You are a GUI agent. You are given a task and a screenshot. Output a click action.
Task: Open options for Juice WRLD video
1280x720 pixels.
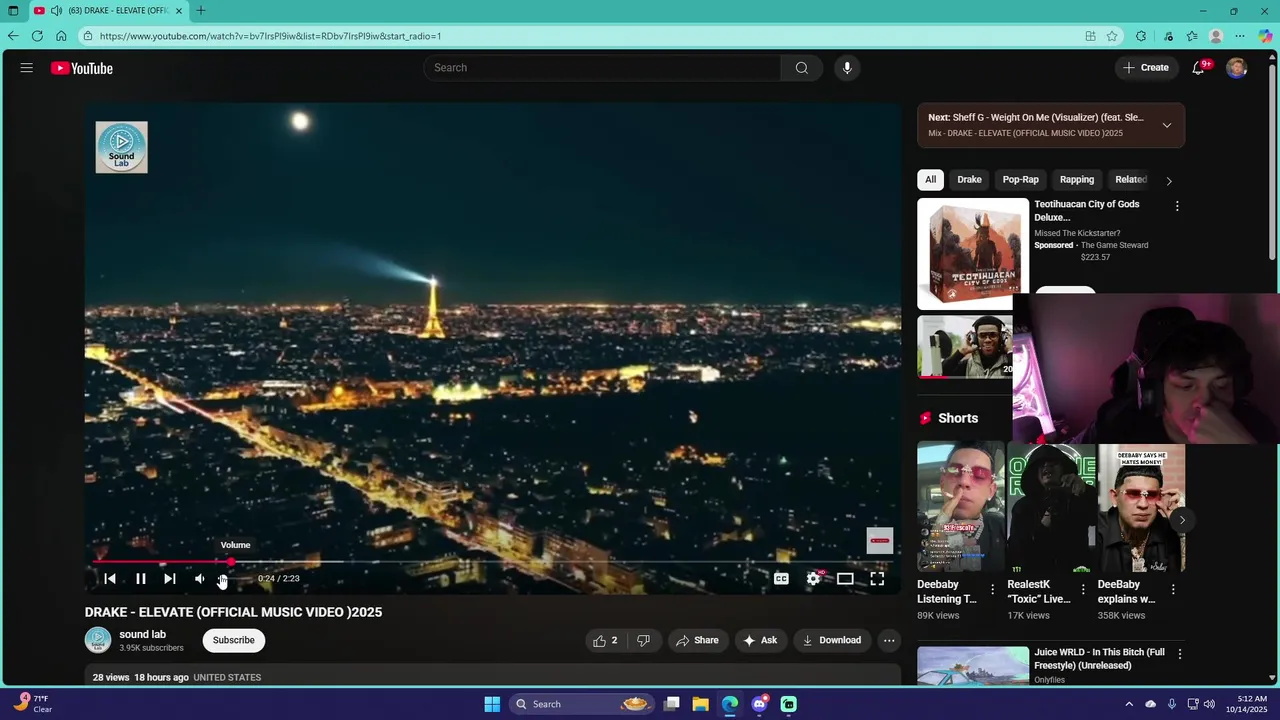(x=1180, y=654)
